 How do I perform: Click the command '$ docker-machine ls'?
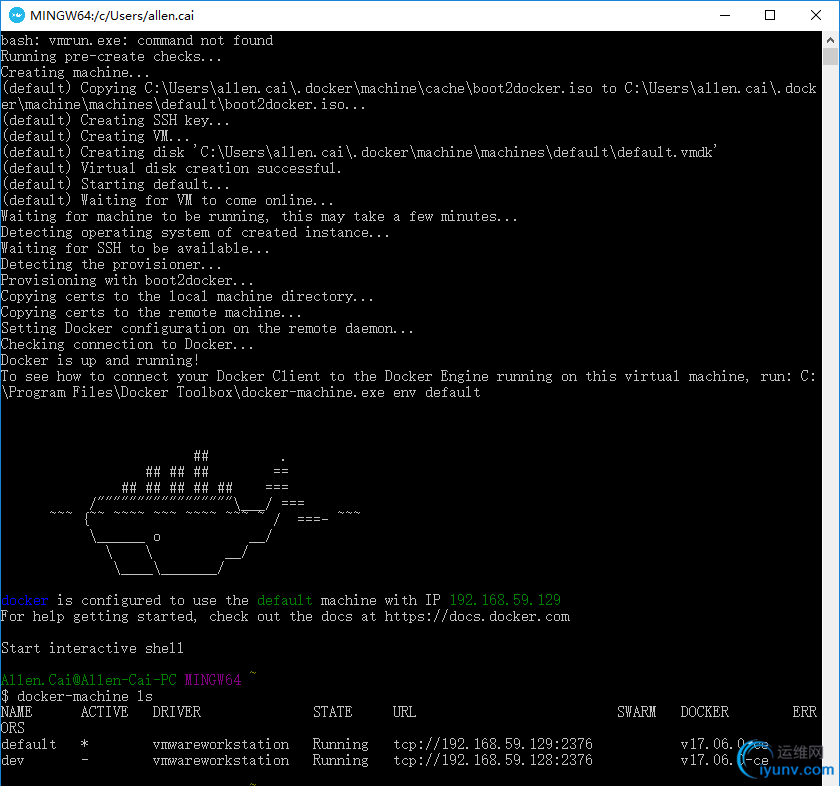[x=77, y=697]
